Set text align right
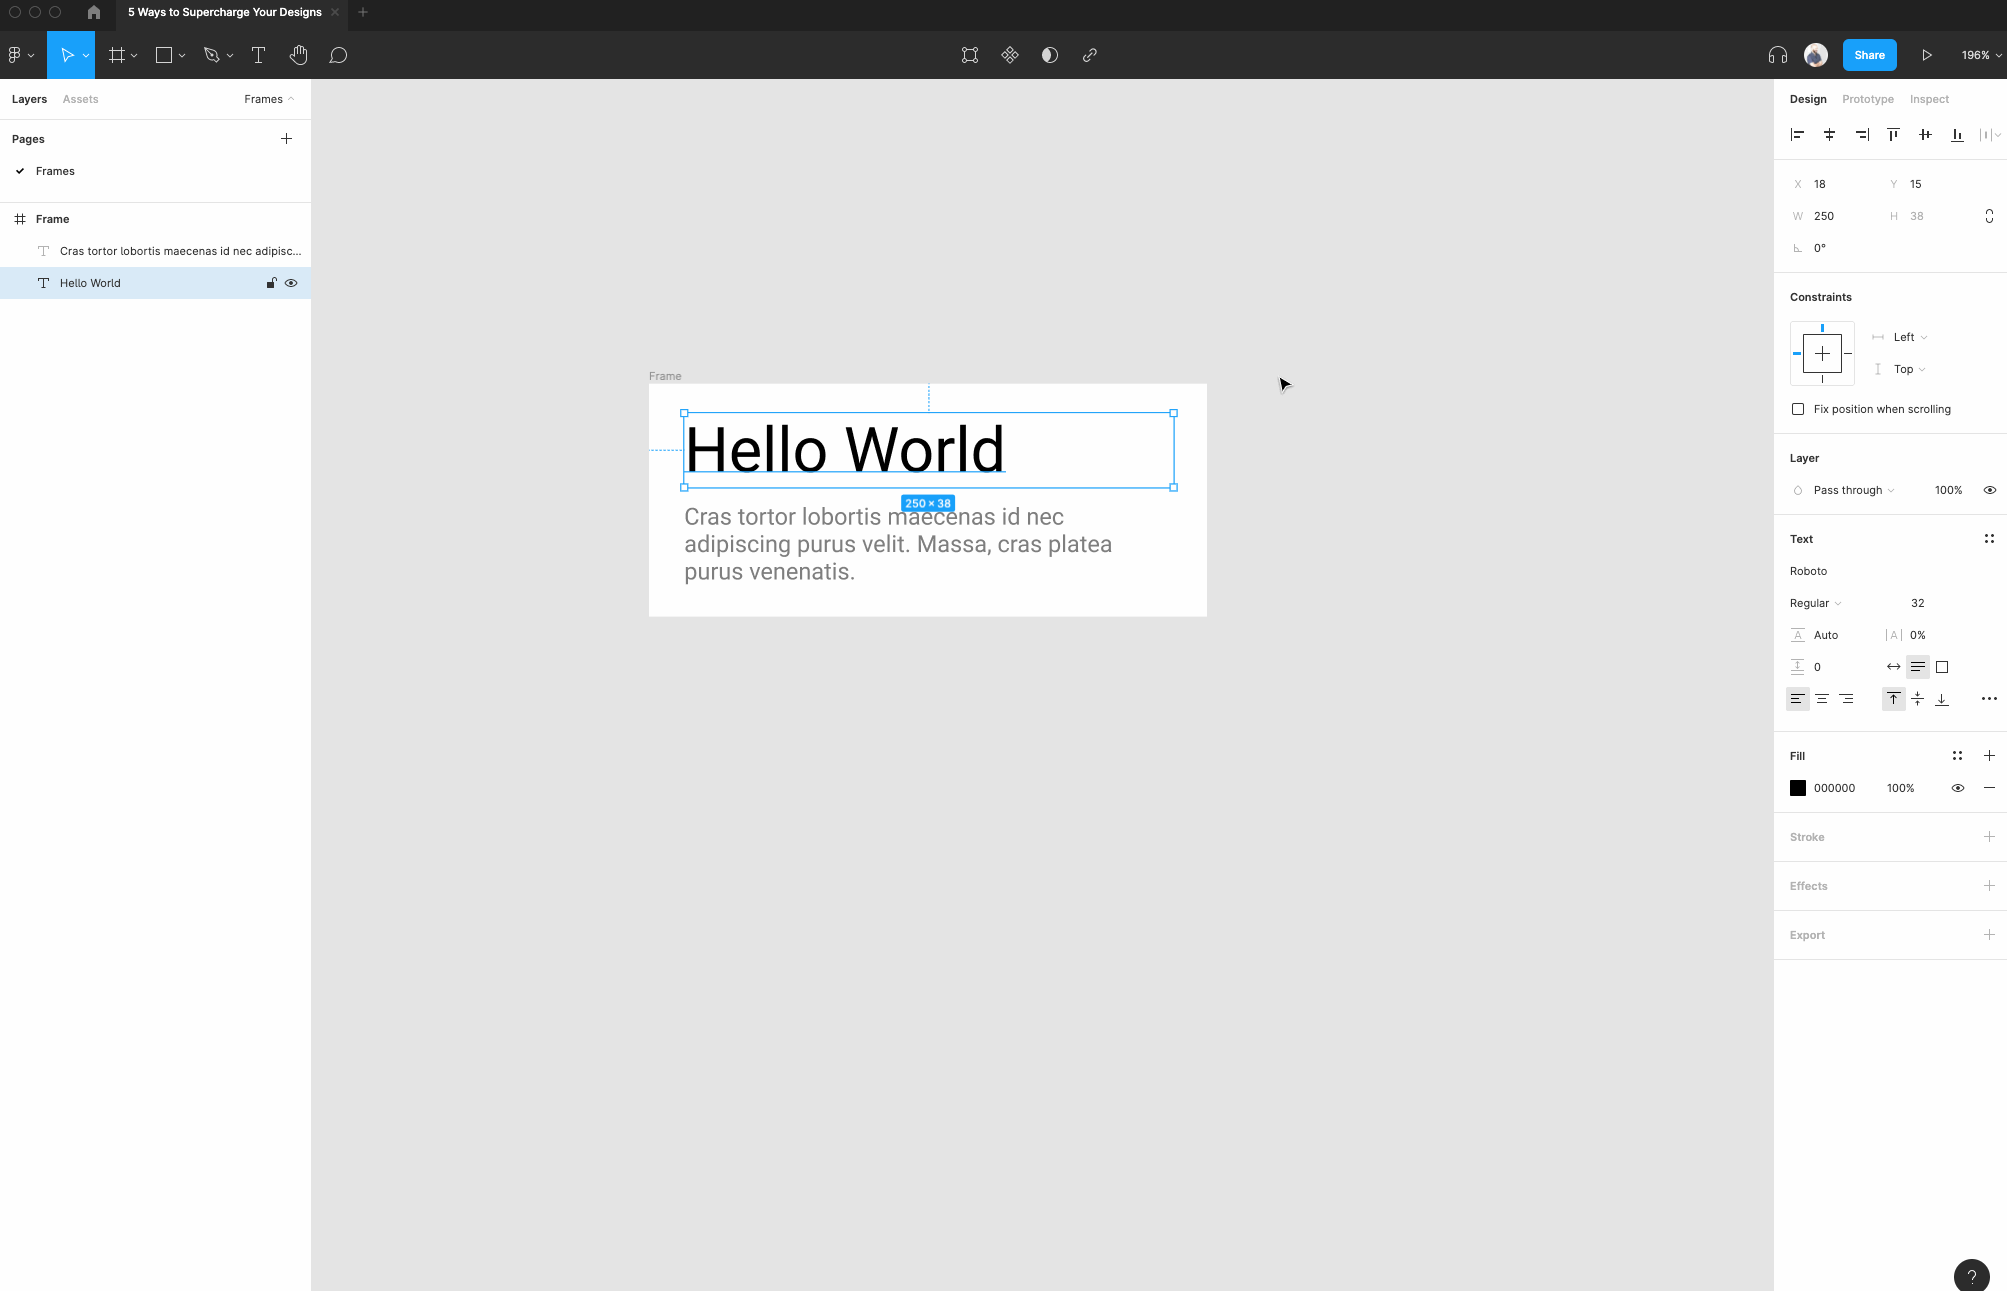This screenshot has width=2007, height=1291. (x=1846, y=699)
